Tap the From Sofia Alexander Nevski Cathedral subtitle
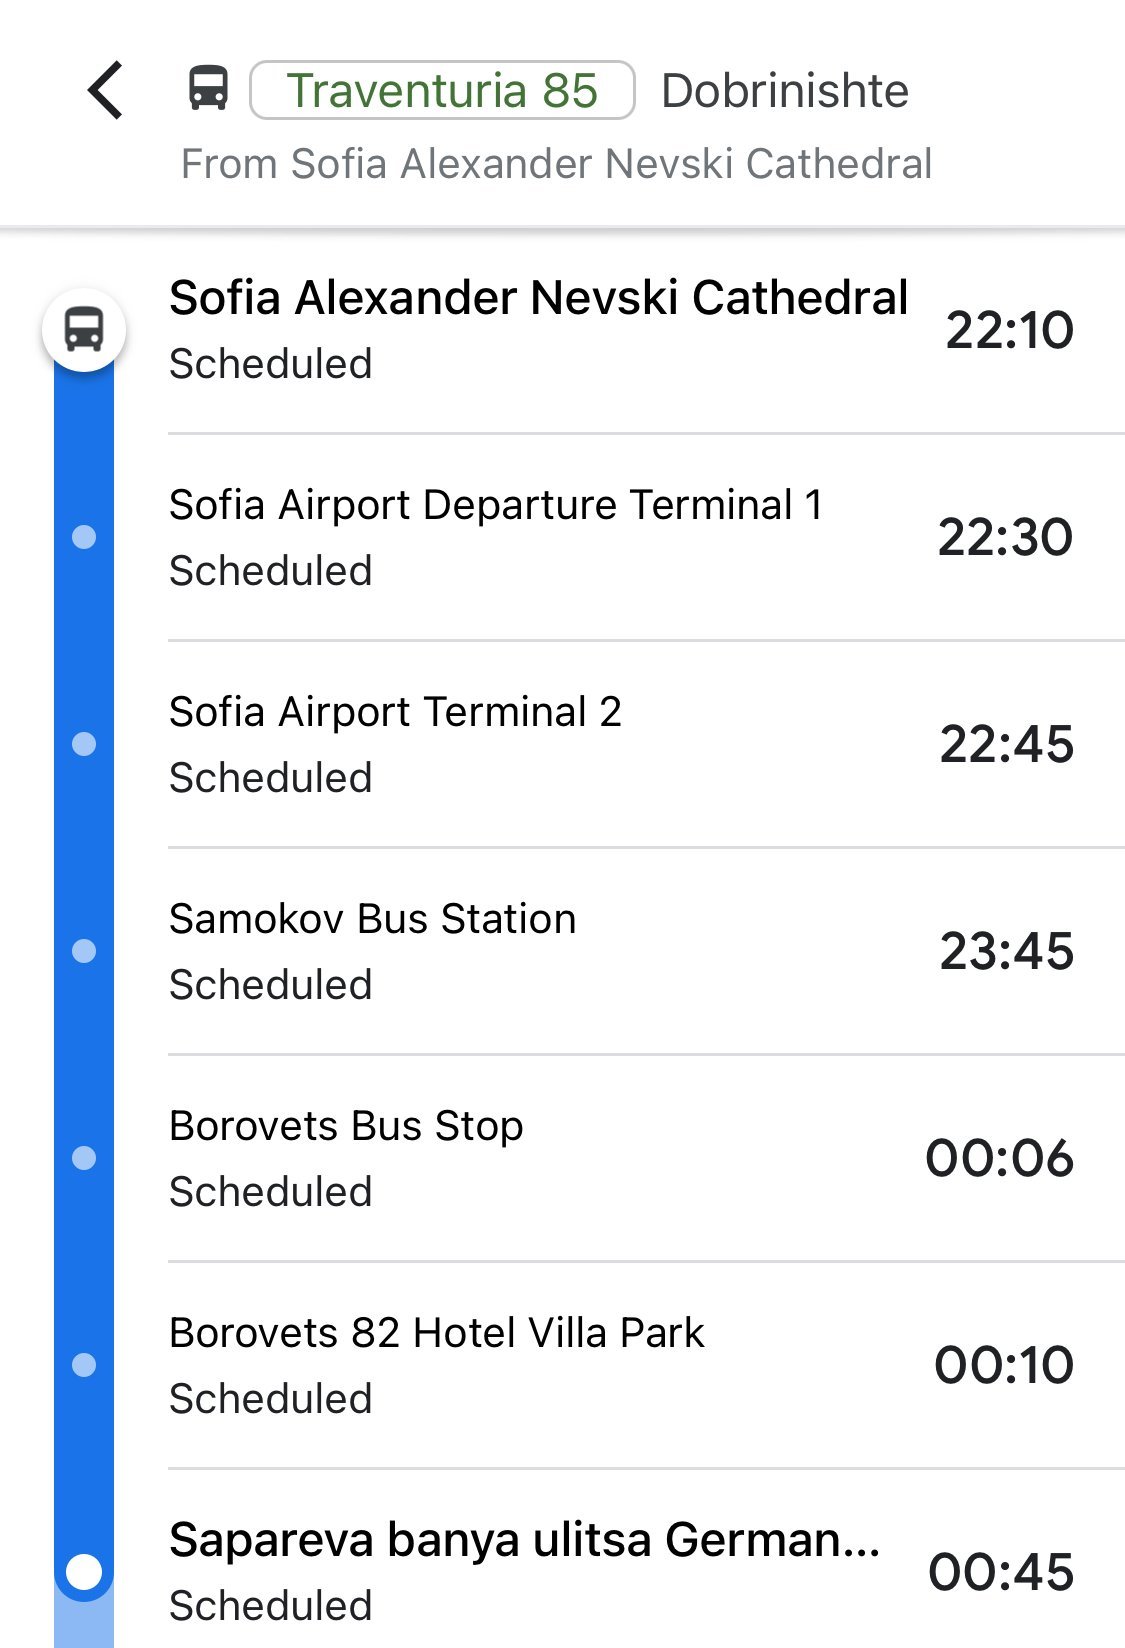1125x1648 pixels. click(556, 164)
